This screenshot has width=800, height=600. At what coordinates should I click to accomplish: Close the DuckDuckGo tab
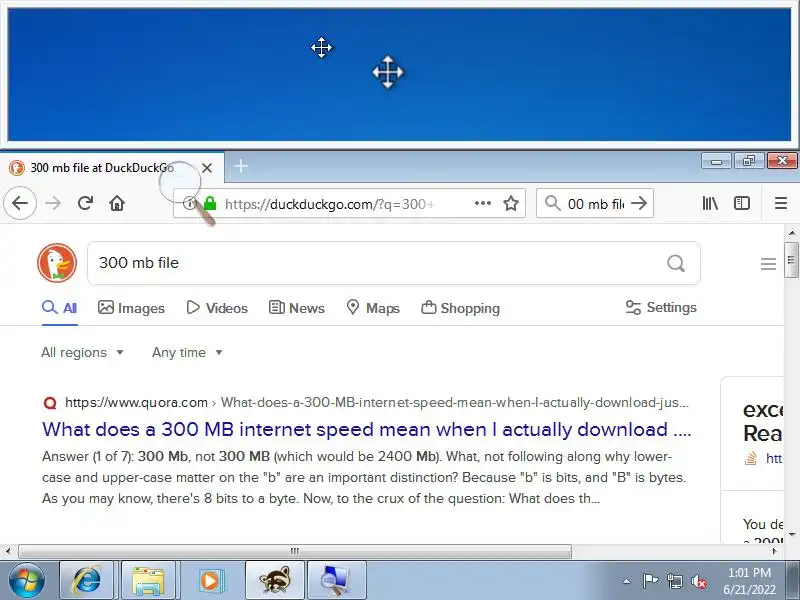coord(207,168)
